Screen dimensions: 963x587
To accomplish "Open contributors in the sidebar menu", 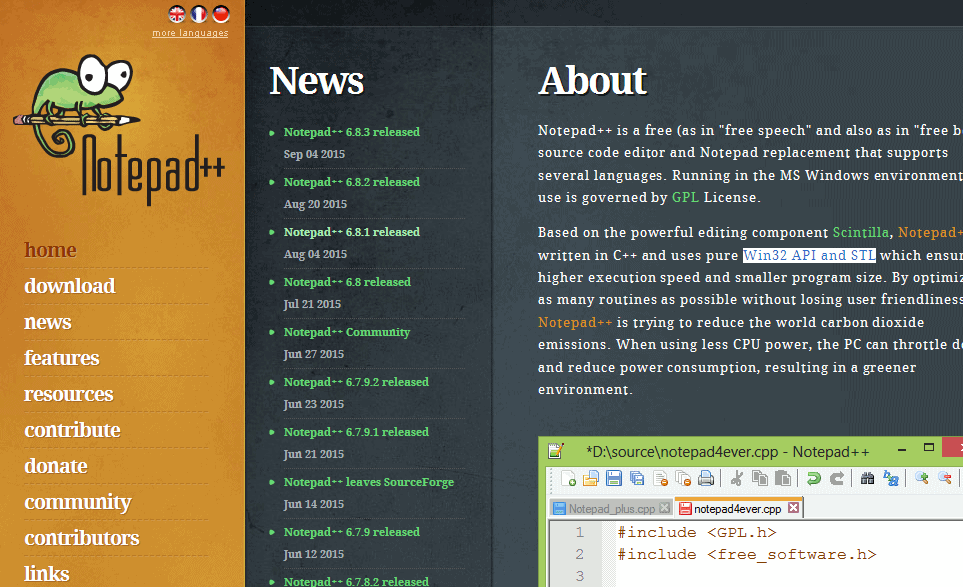I will [x=82, y=537].
